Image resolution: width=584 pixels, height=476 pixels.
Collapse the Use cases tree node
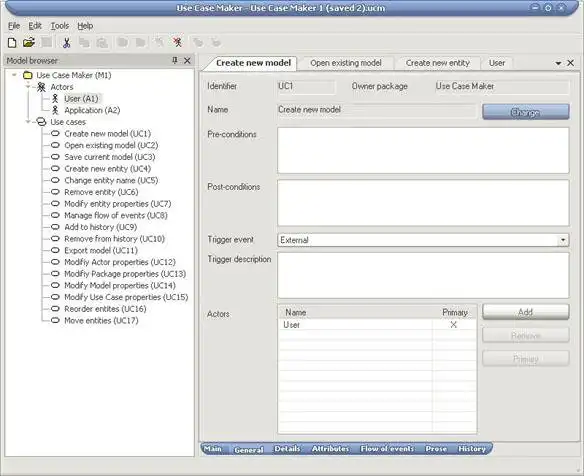[x=28, y=122]
